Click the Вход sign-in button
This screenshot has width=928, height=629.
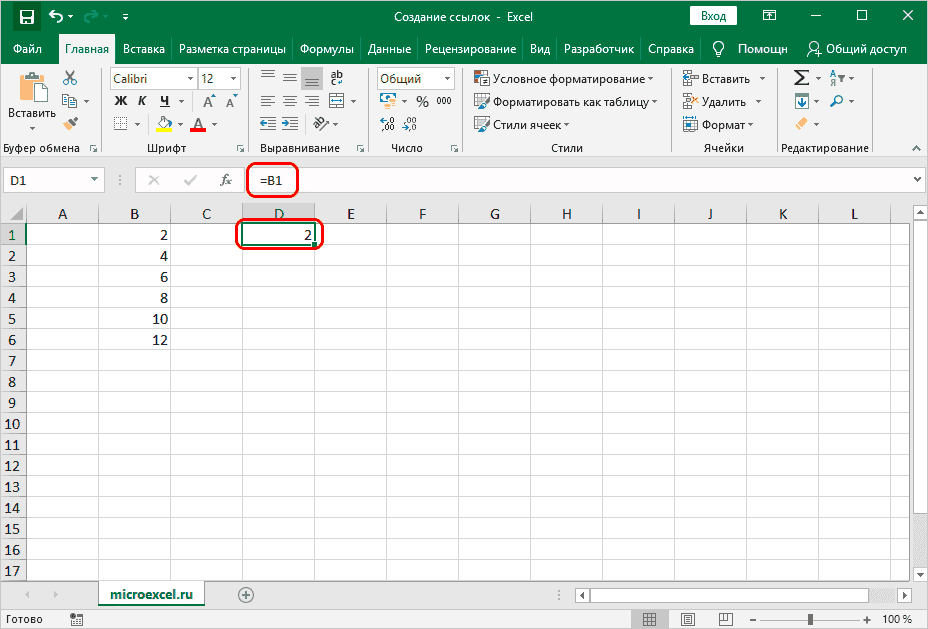[713, 17]
